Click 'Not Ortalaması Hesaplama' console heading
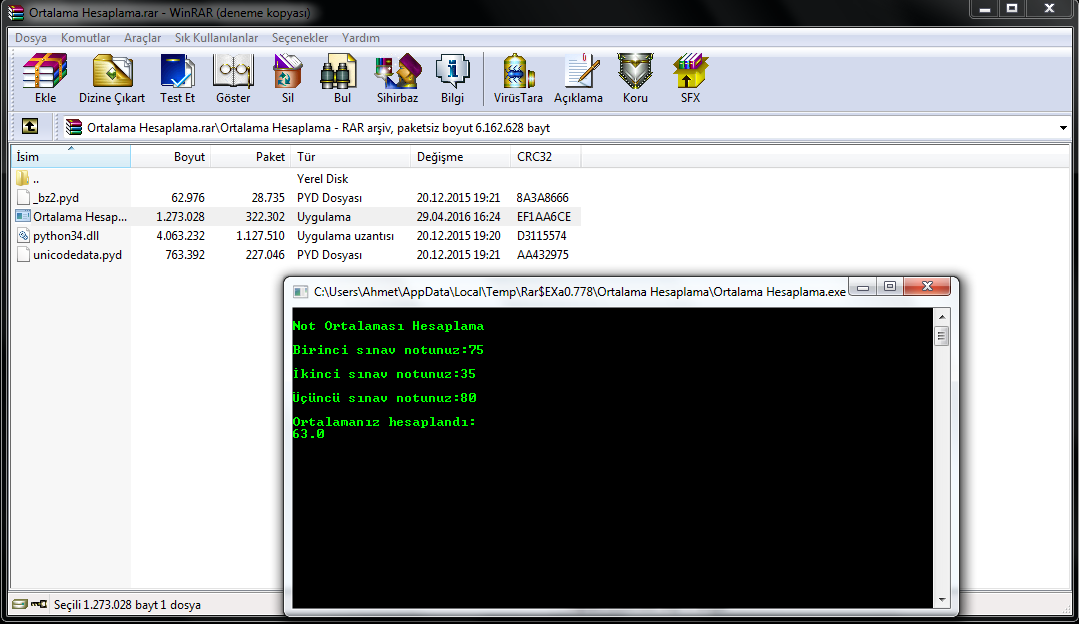1079x624 pixels. 388,326
